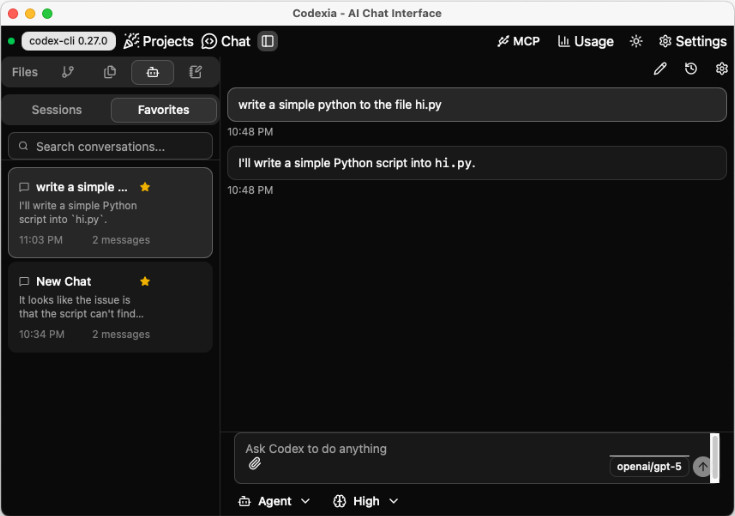Open the 'write a simple ...' conversation
Screen dimensions: 735x516
pyautogui.click(x=111, y=212)
